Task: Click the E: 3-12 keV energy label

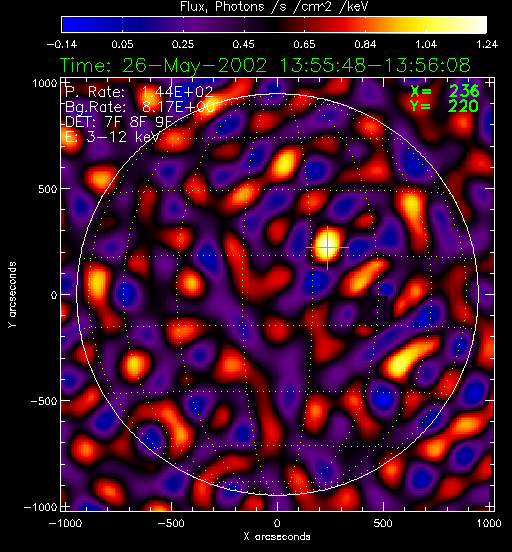Action: 112,137
